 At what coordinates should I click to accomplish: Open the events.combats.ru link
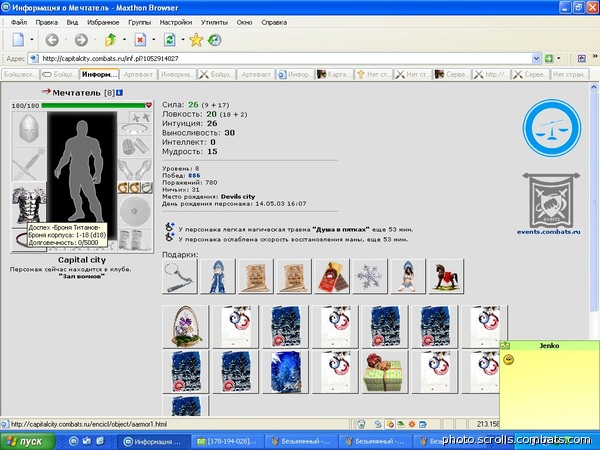coord(548,232)
